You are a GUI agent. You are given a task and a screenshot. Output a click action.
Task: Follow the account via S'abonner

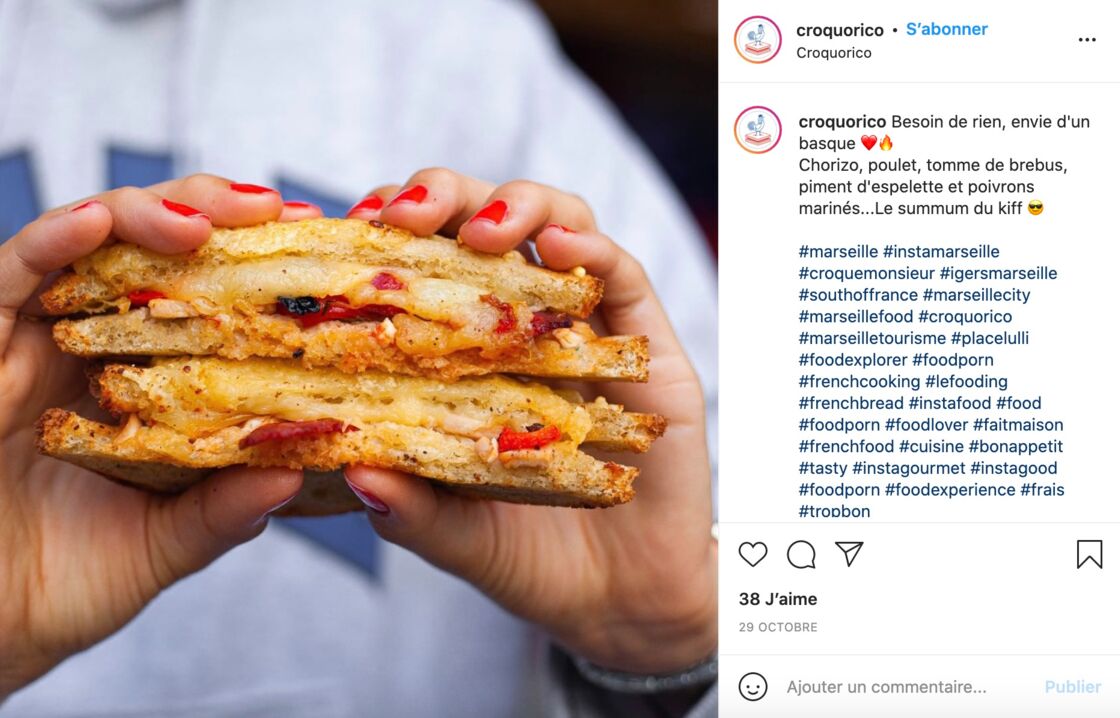pos(946,29)
